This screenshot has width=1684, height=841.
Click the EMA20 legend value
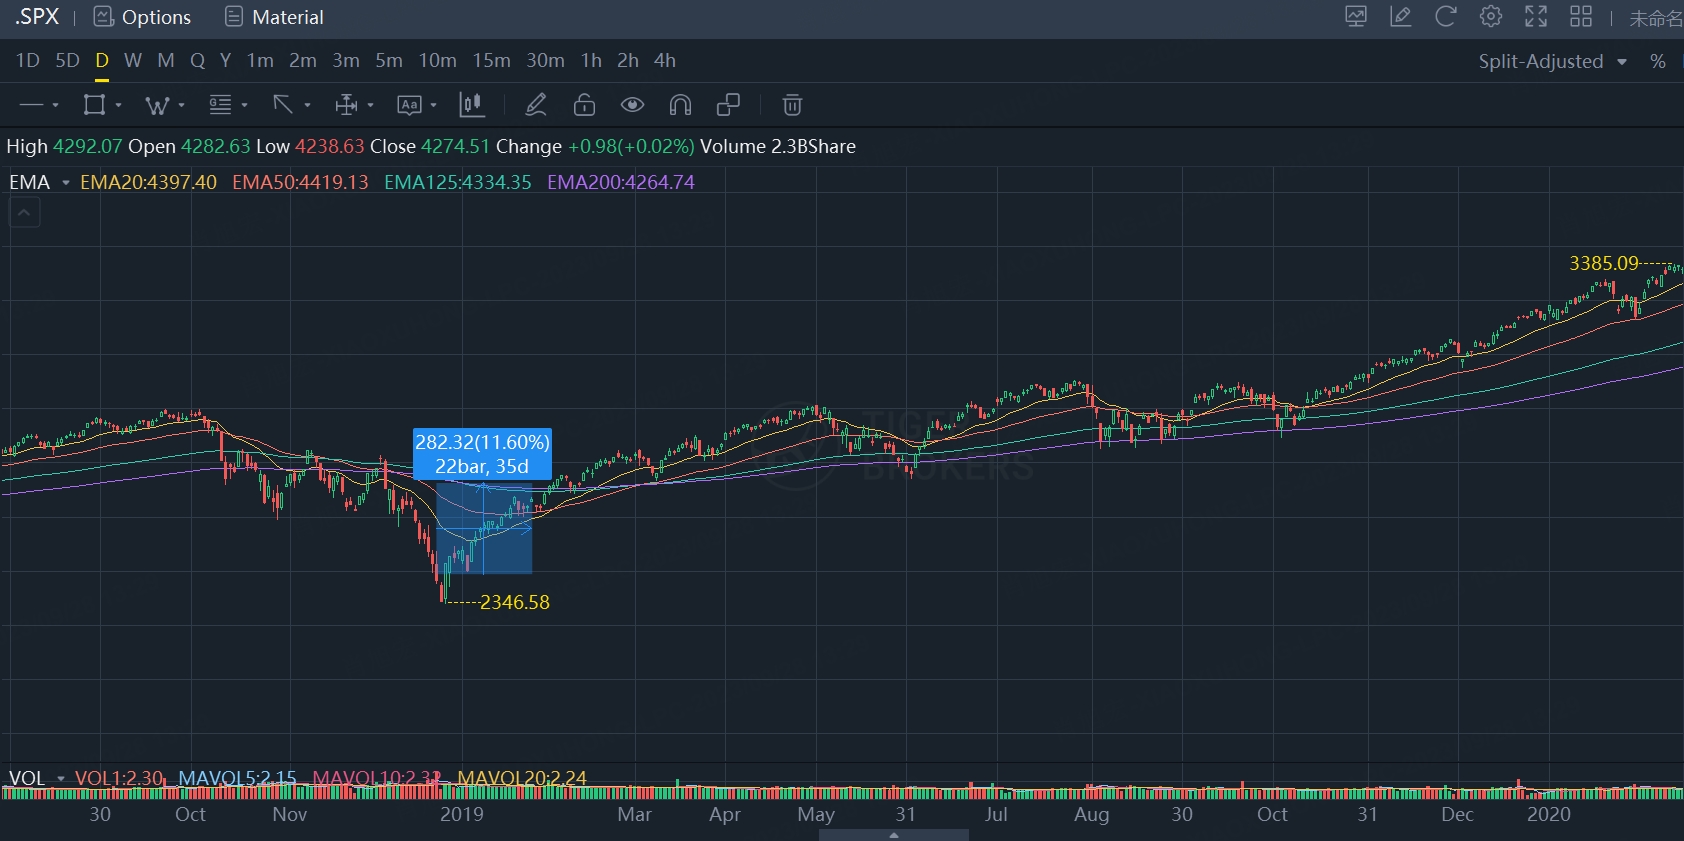click(148, 182)
